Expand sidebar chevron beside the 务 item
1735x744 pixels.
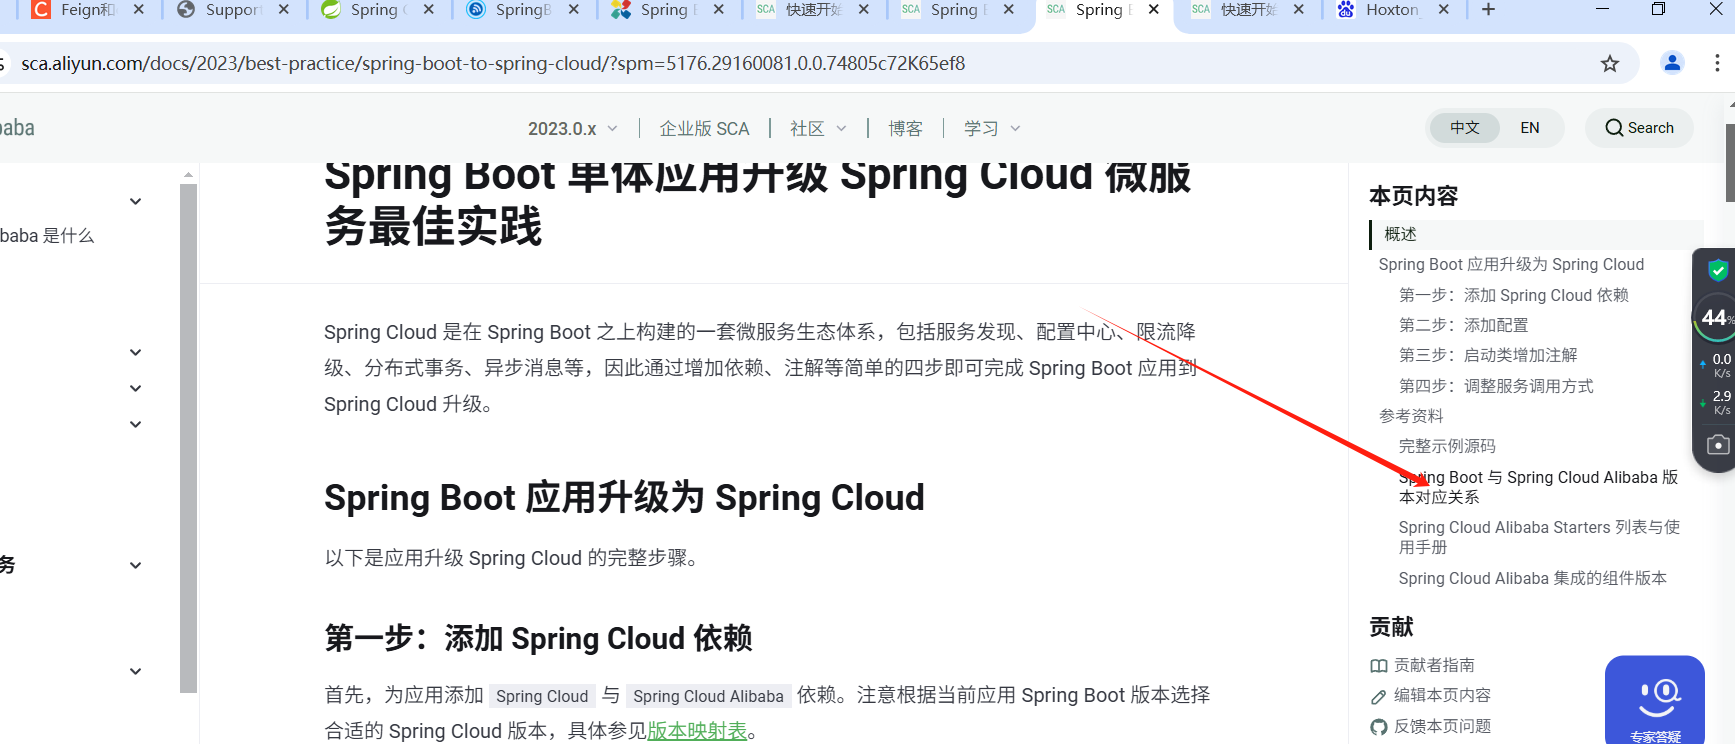point(136,565)
